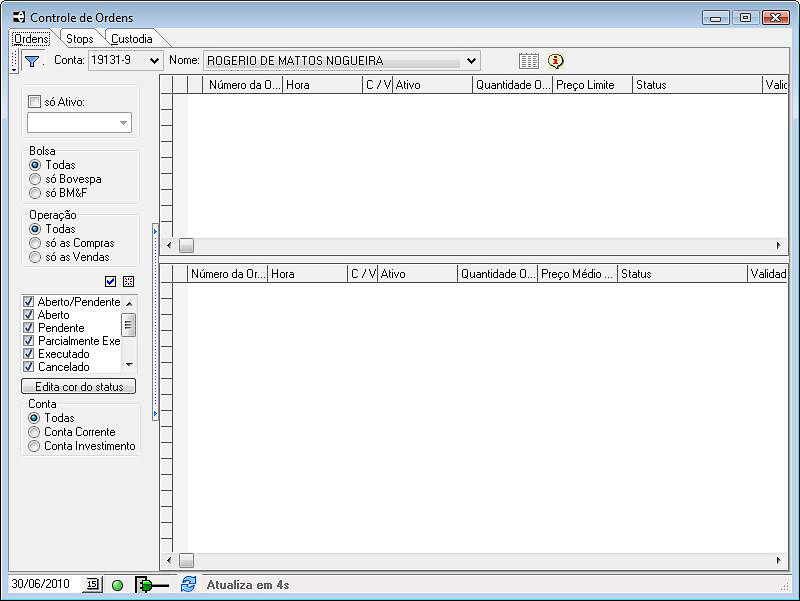Click the 'Edita cor do status' button
The width and height of the screenshot is (800, 601).
[x=79, y=386]
